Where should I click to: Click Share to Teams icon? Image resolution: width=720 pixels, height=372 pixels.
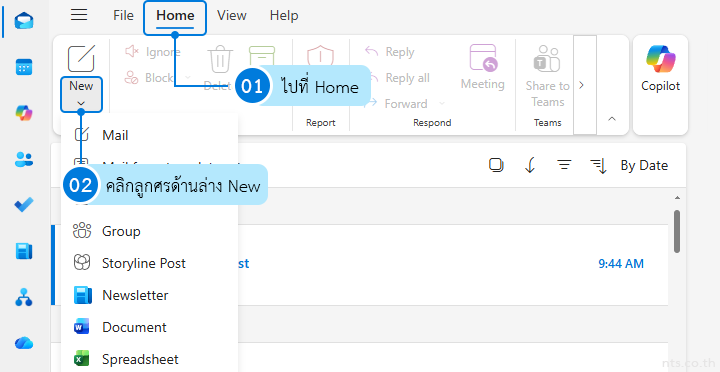coord(547,58)
